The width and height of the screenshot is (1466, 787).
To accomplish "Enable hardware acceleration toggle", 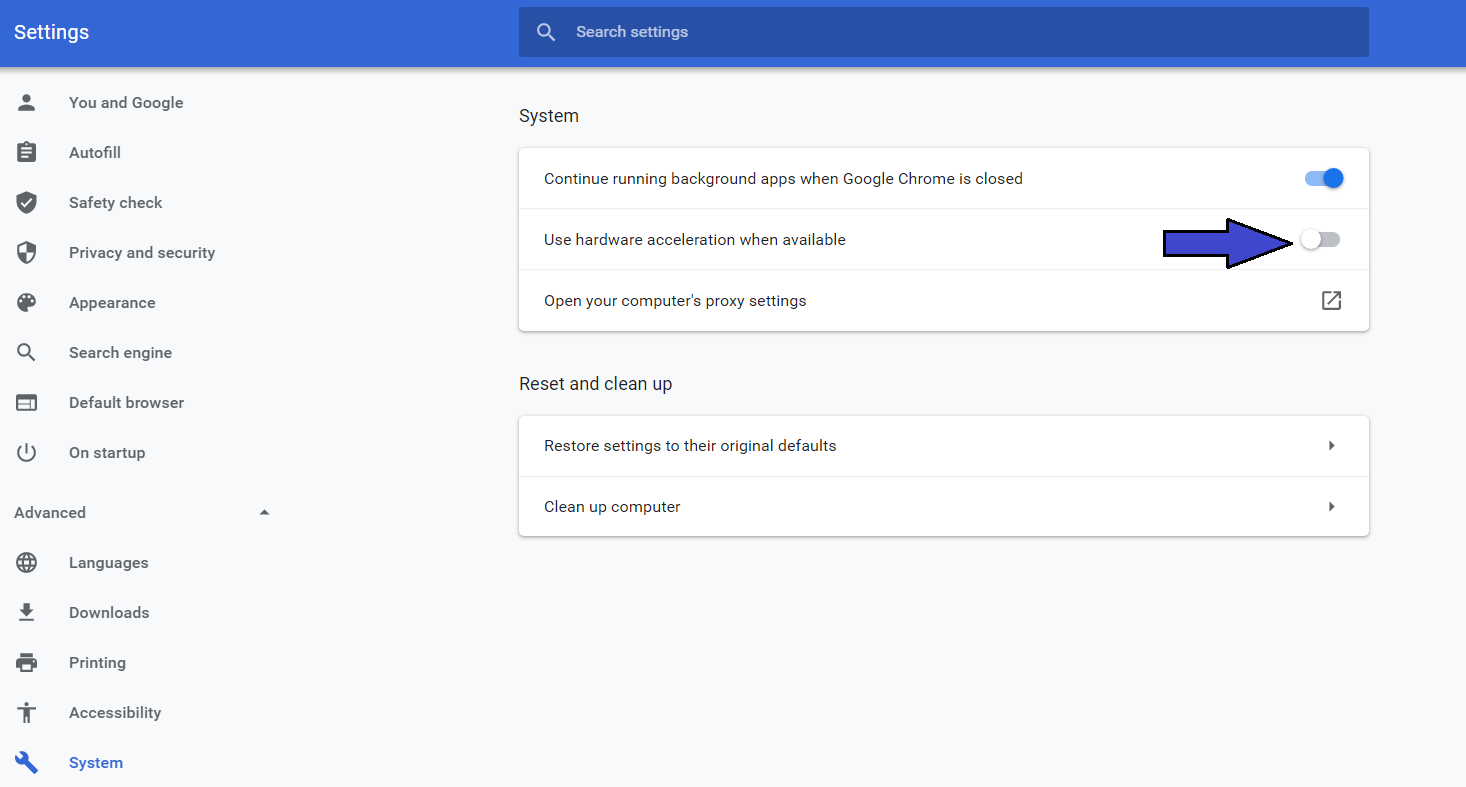I will point(1320,240).
